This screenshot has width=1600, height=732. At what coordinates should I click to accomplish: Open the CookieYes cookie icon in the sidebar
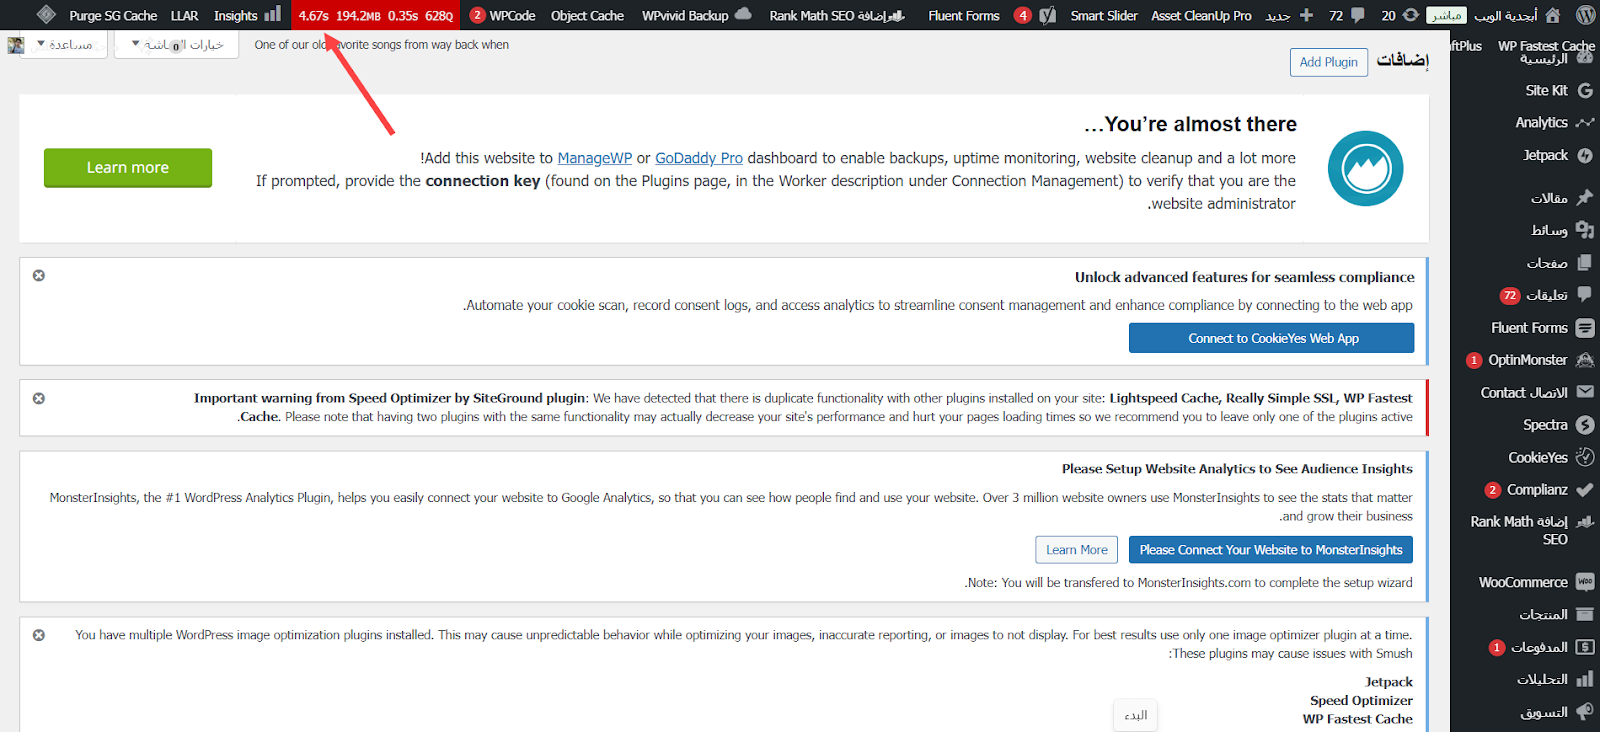pos(1585,457)
